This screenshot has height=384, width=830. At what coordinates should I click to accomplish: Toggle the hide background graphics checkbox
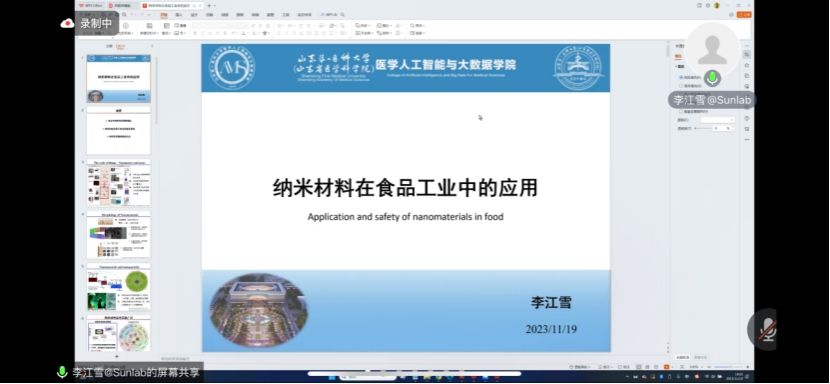click(x=681, y=111)
